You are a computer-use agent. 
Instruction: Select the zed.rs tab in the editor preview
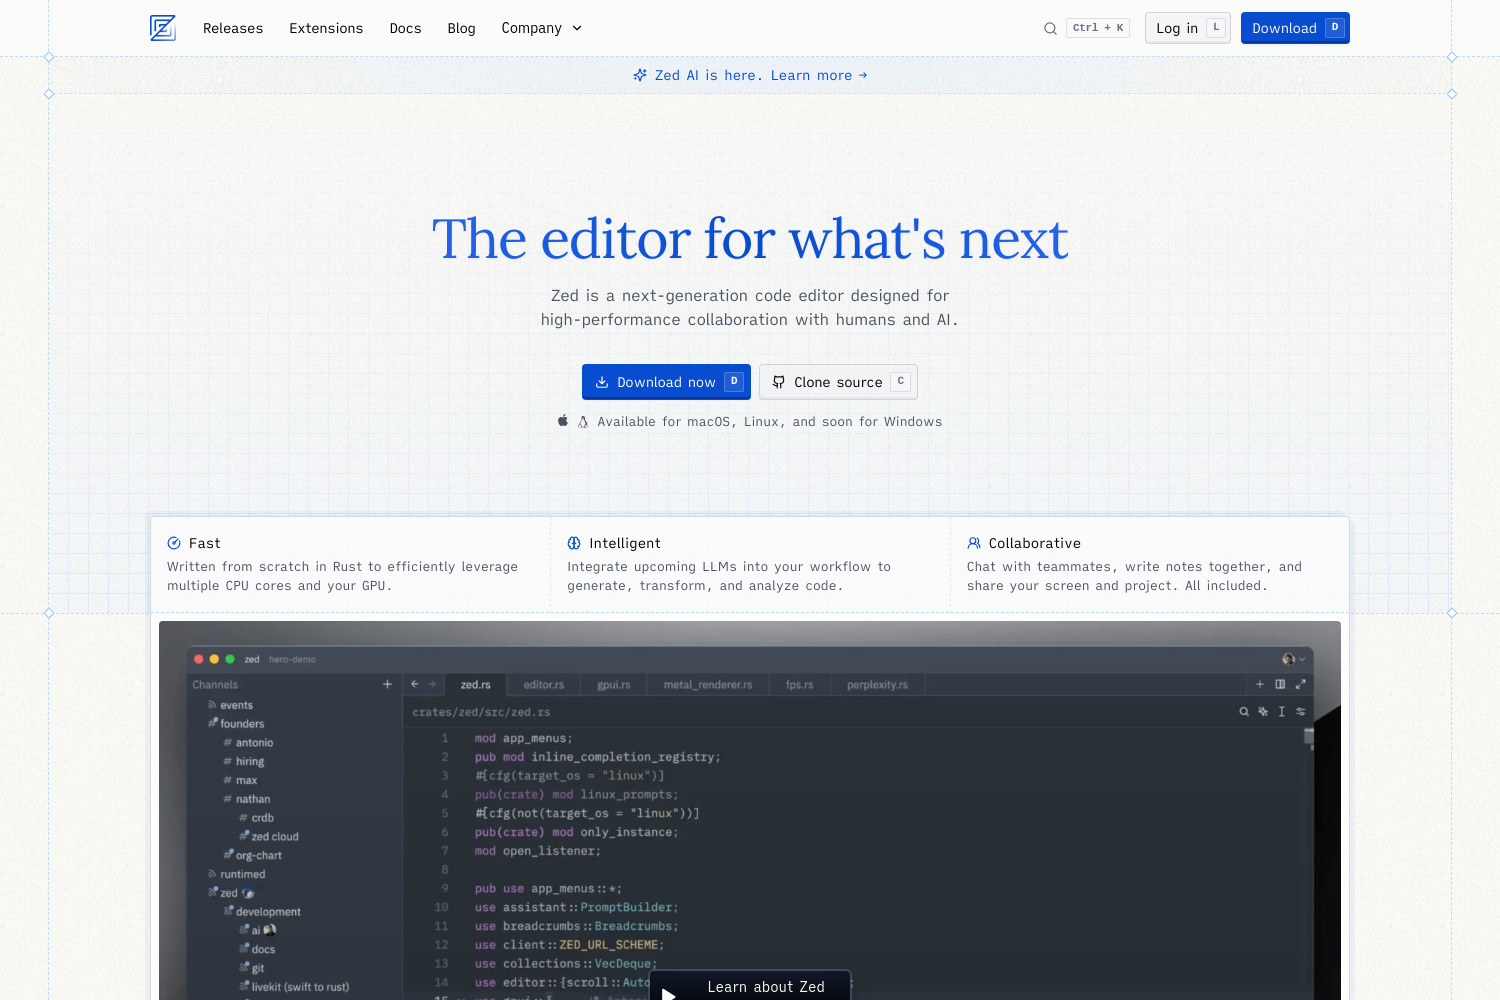coord(475,685)
